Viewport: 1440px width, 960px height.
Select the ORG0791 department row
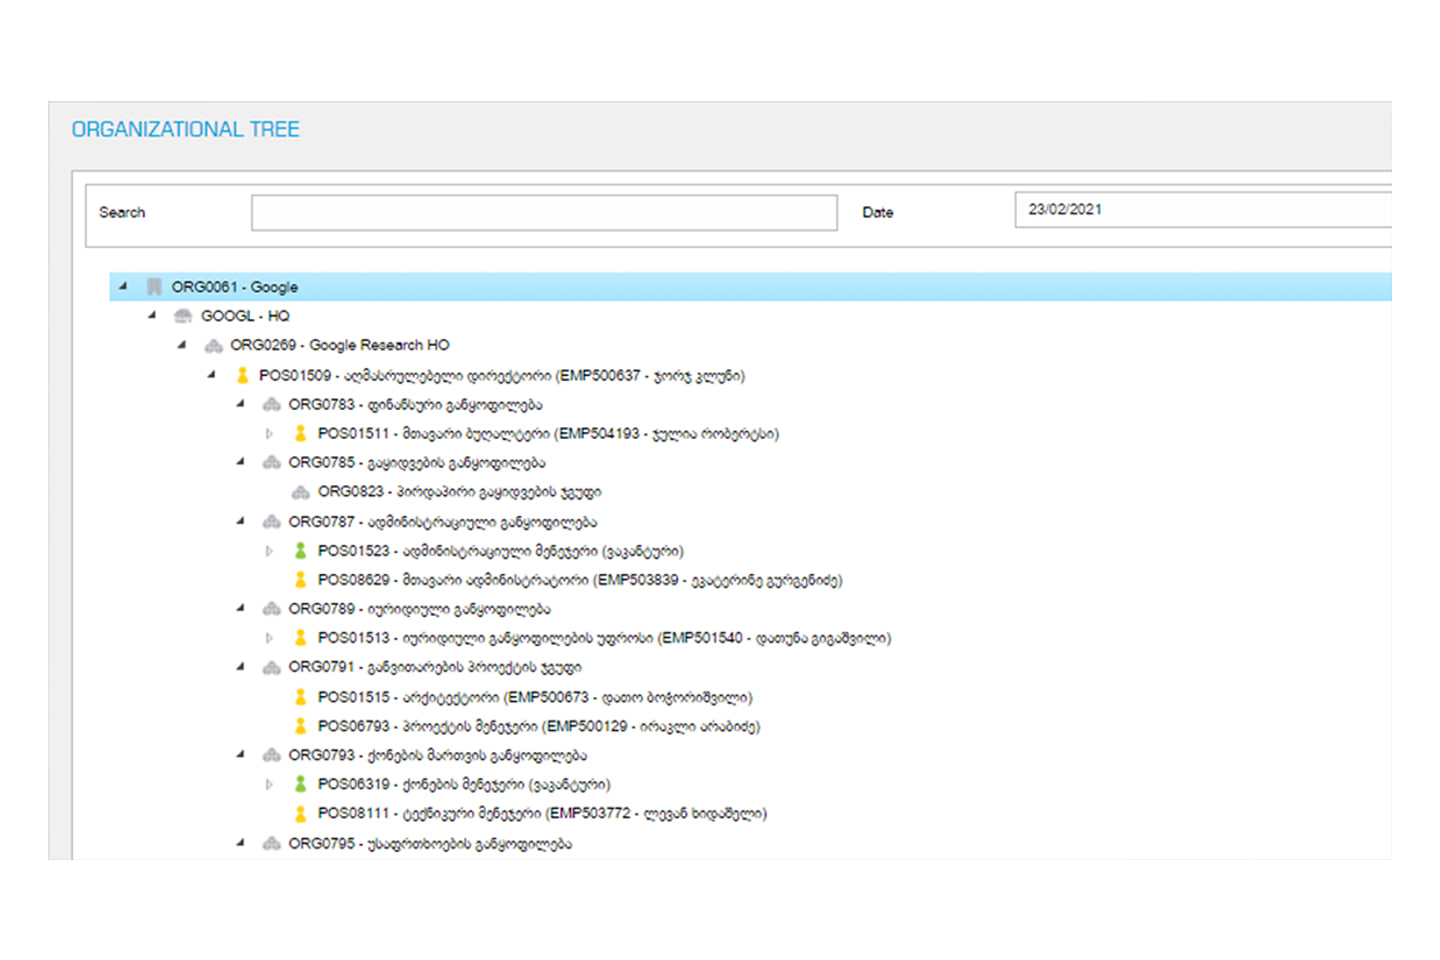point(435,667)
